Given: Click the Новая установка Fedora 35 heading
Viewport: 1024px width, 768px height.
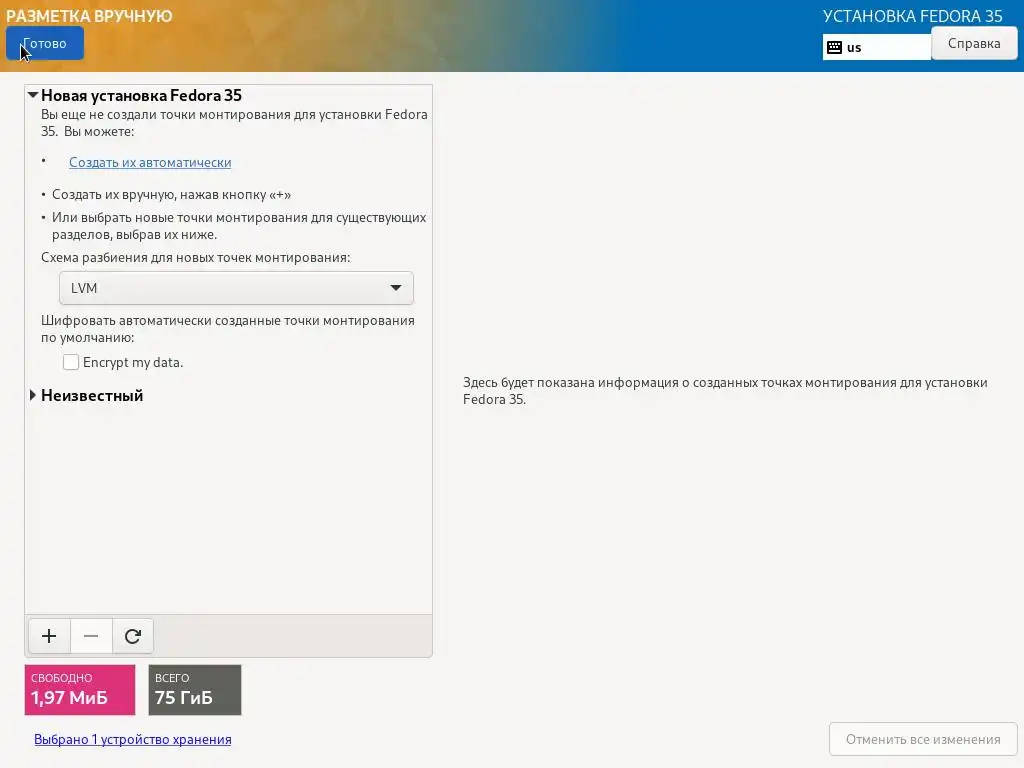Looking at the screenshot, I should coord(141,95).
